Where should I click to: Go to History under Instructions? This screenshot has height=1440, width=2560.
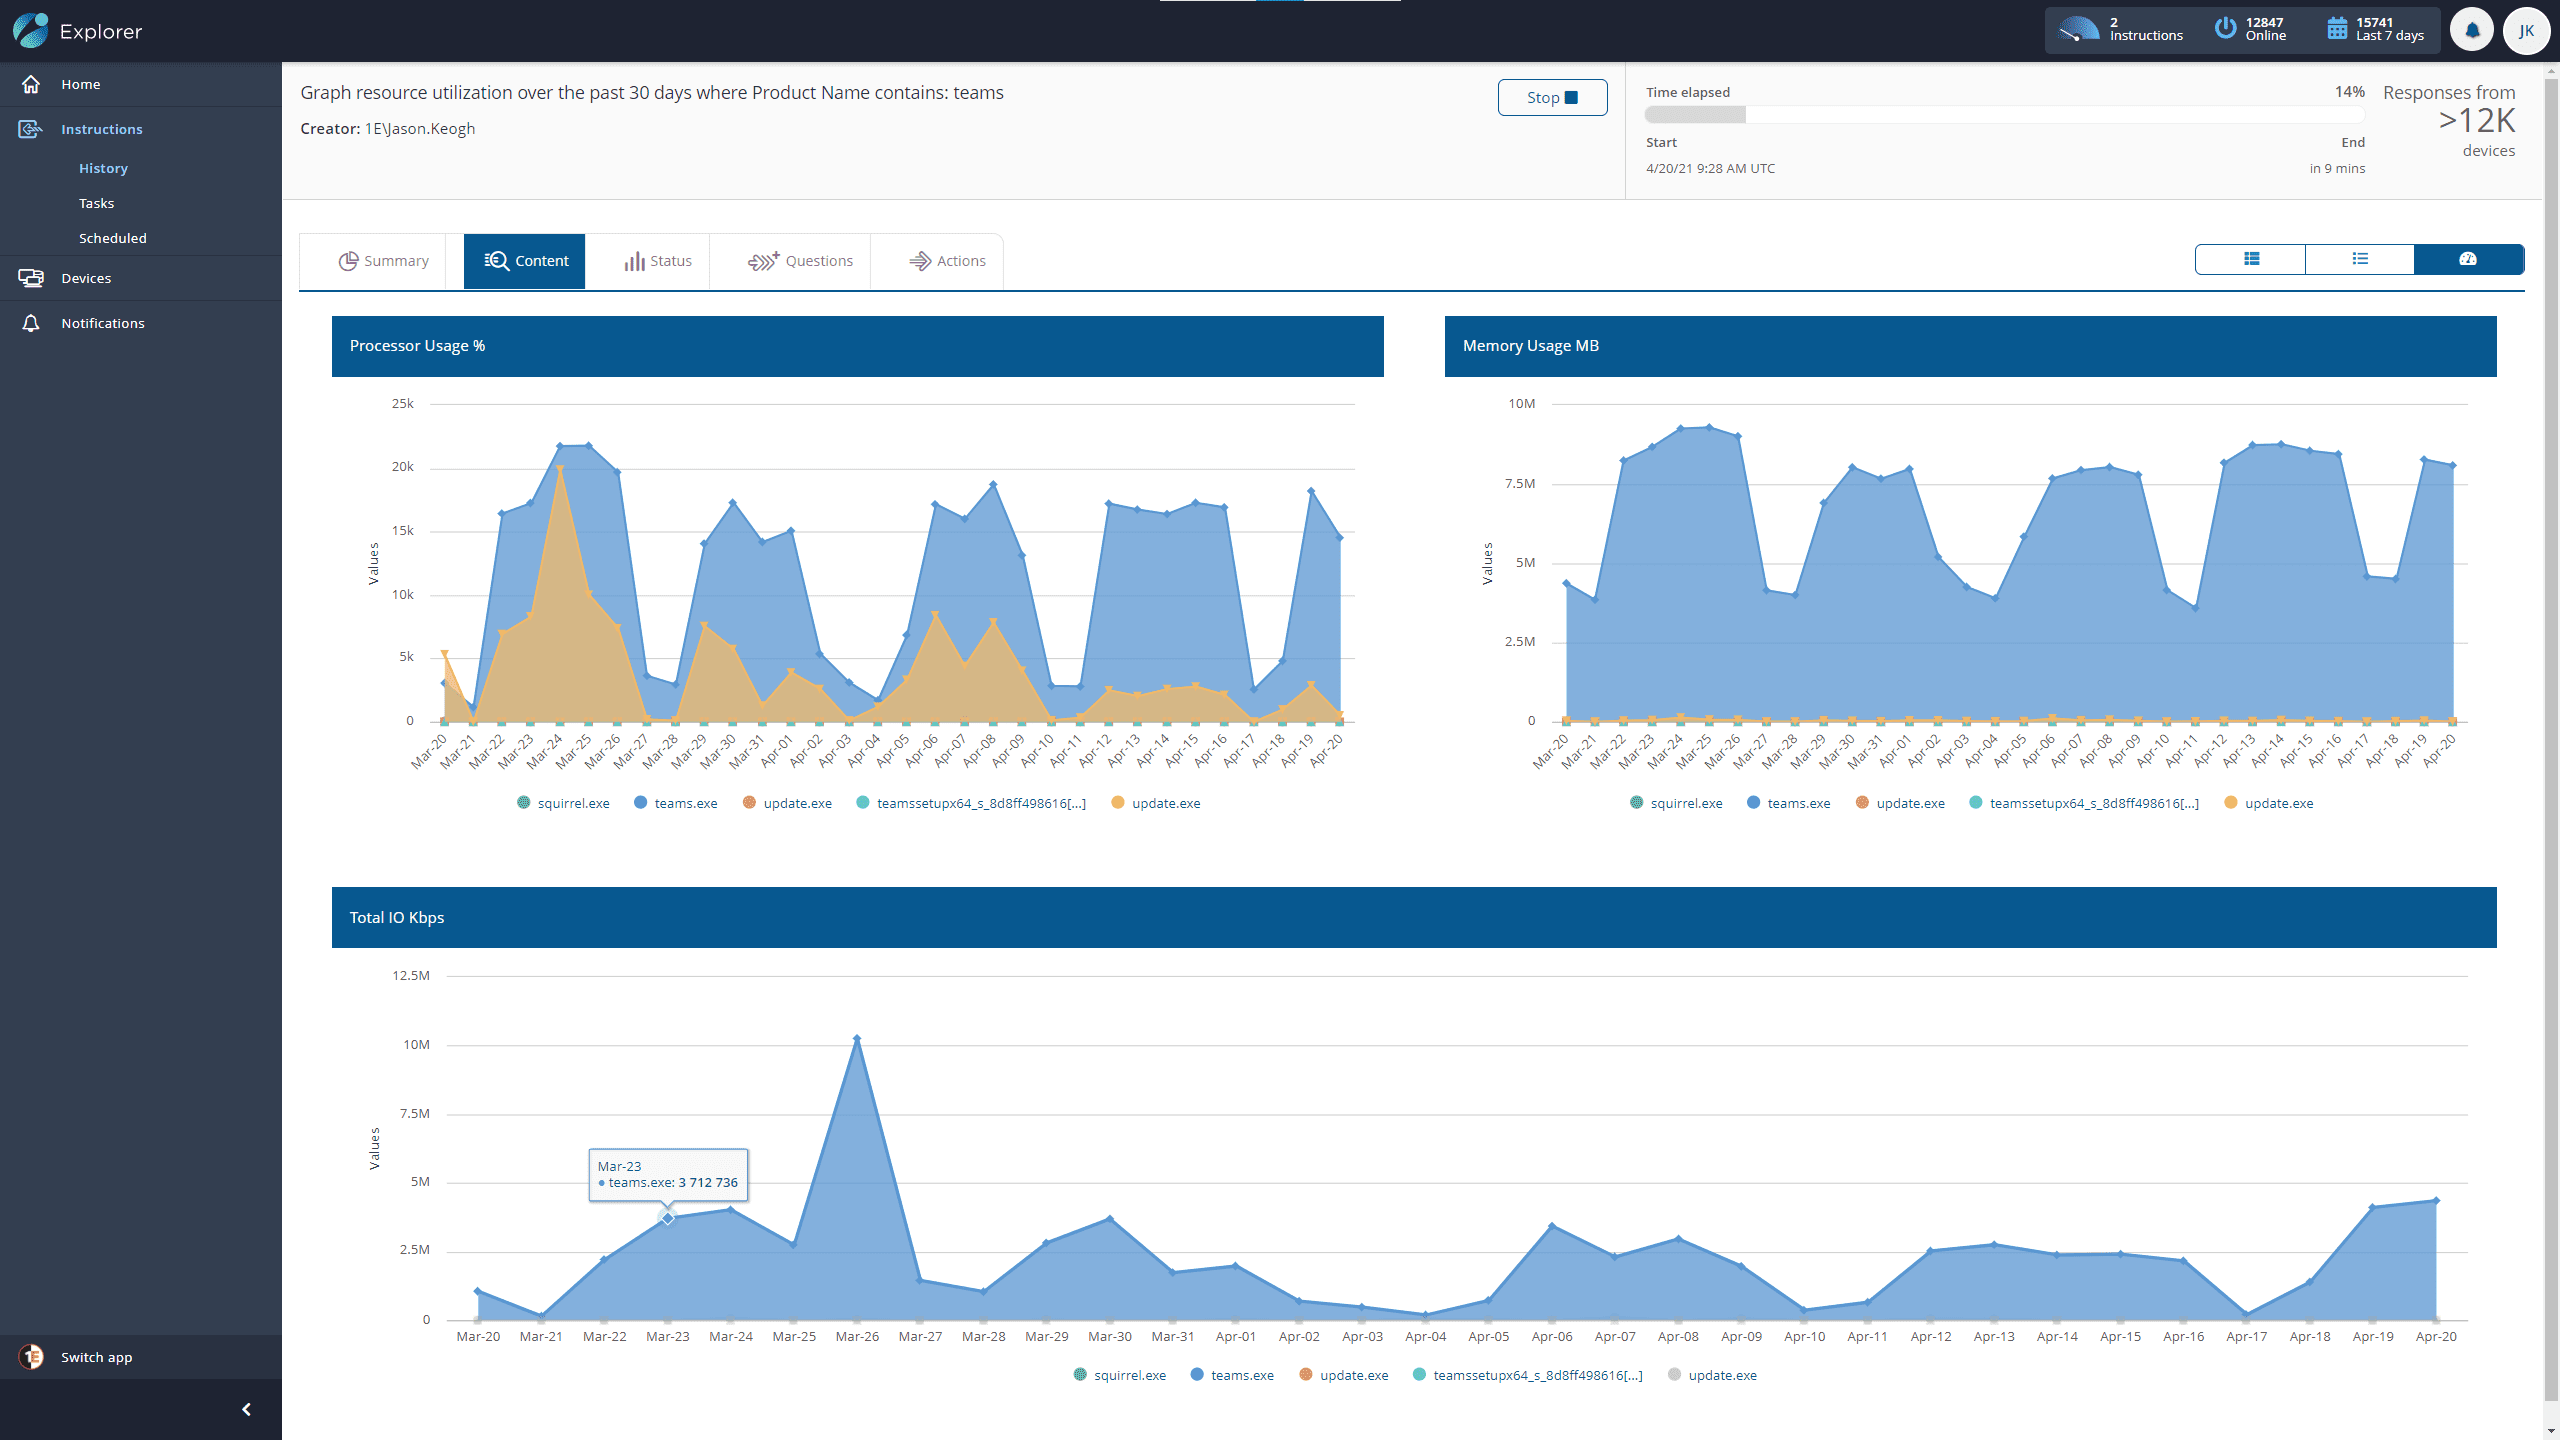click(103, 168)
